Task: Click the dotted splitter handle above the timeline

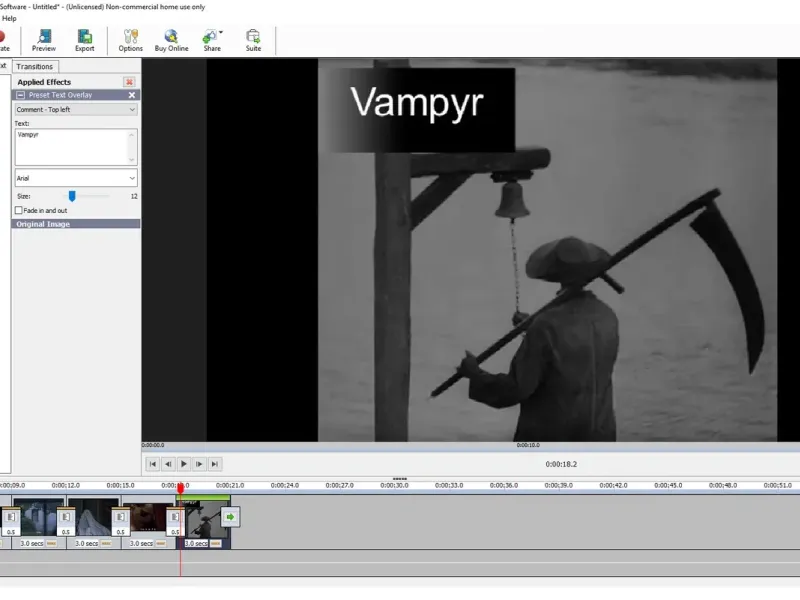Action: coord(399,479)
